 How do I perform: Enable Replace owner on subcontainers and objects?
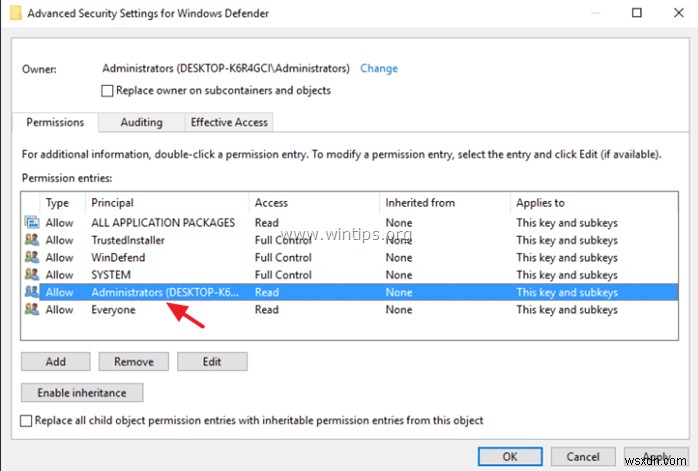pyautogui.click(x=108, y=91)
